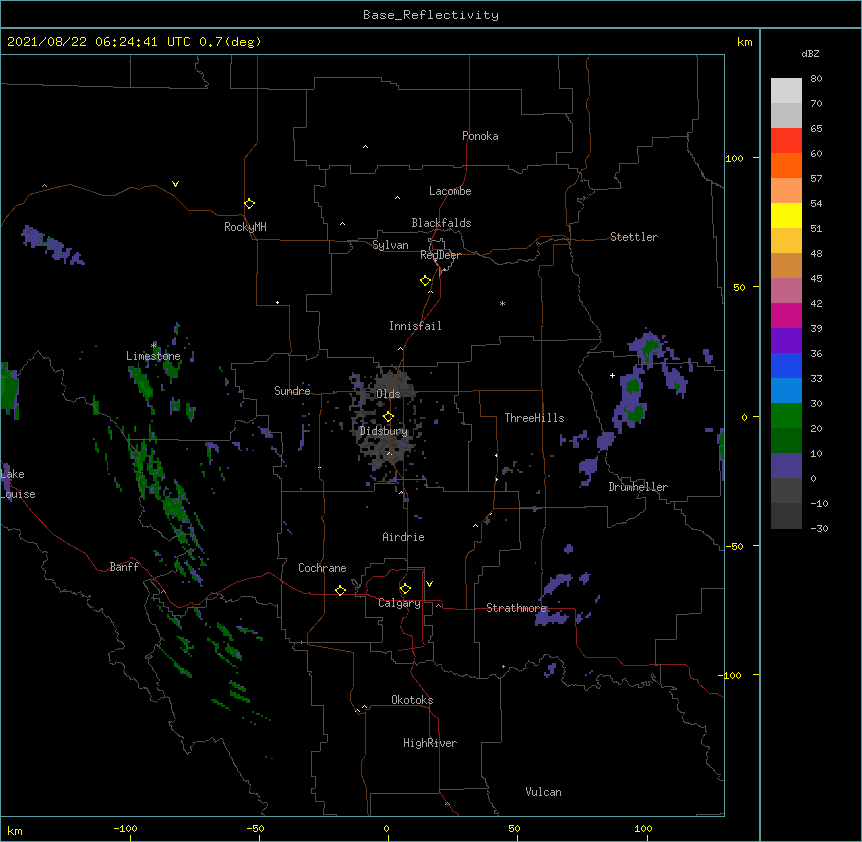
Task: Click the Stettler label
Action: tap(634, 237)
